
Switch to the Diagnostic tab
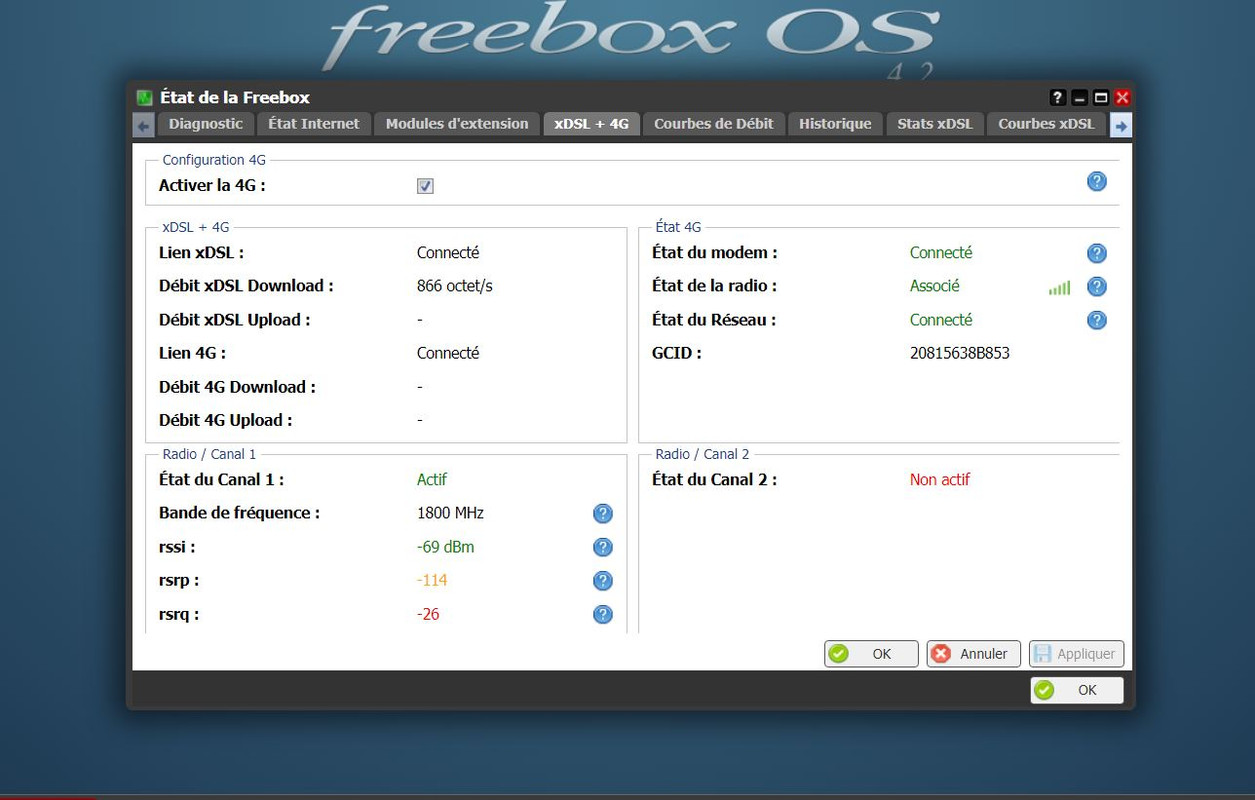point(206,124)
